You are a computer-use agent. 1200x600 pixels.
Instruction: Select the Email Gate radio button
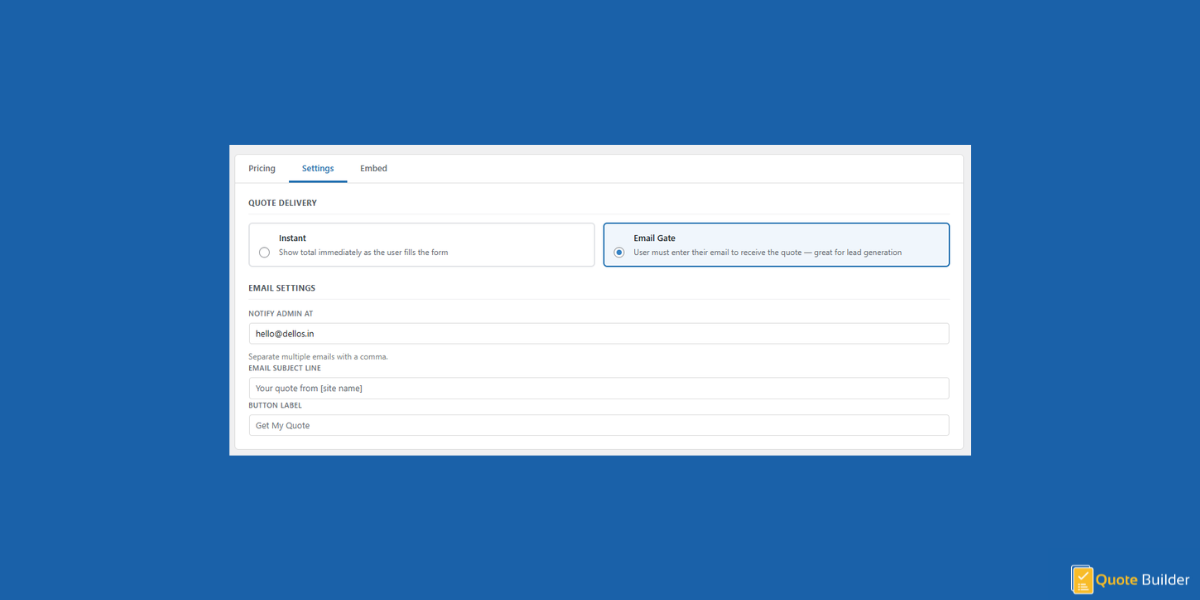point(618,252)
